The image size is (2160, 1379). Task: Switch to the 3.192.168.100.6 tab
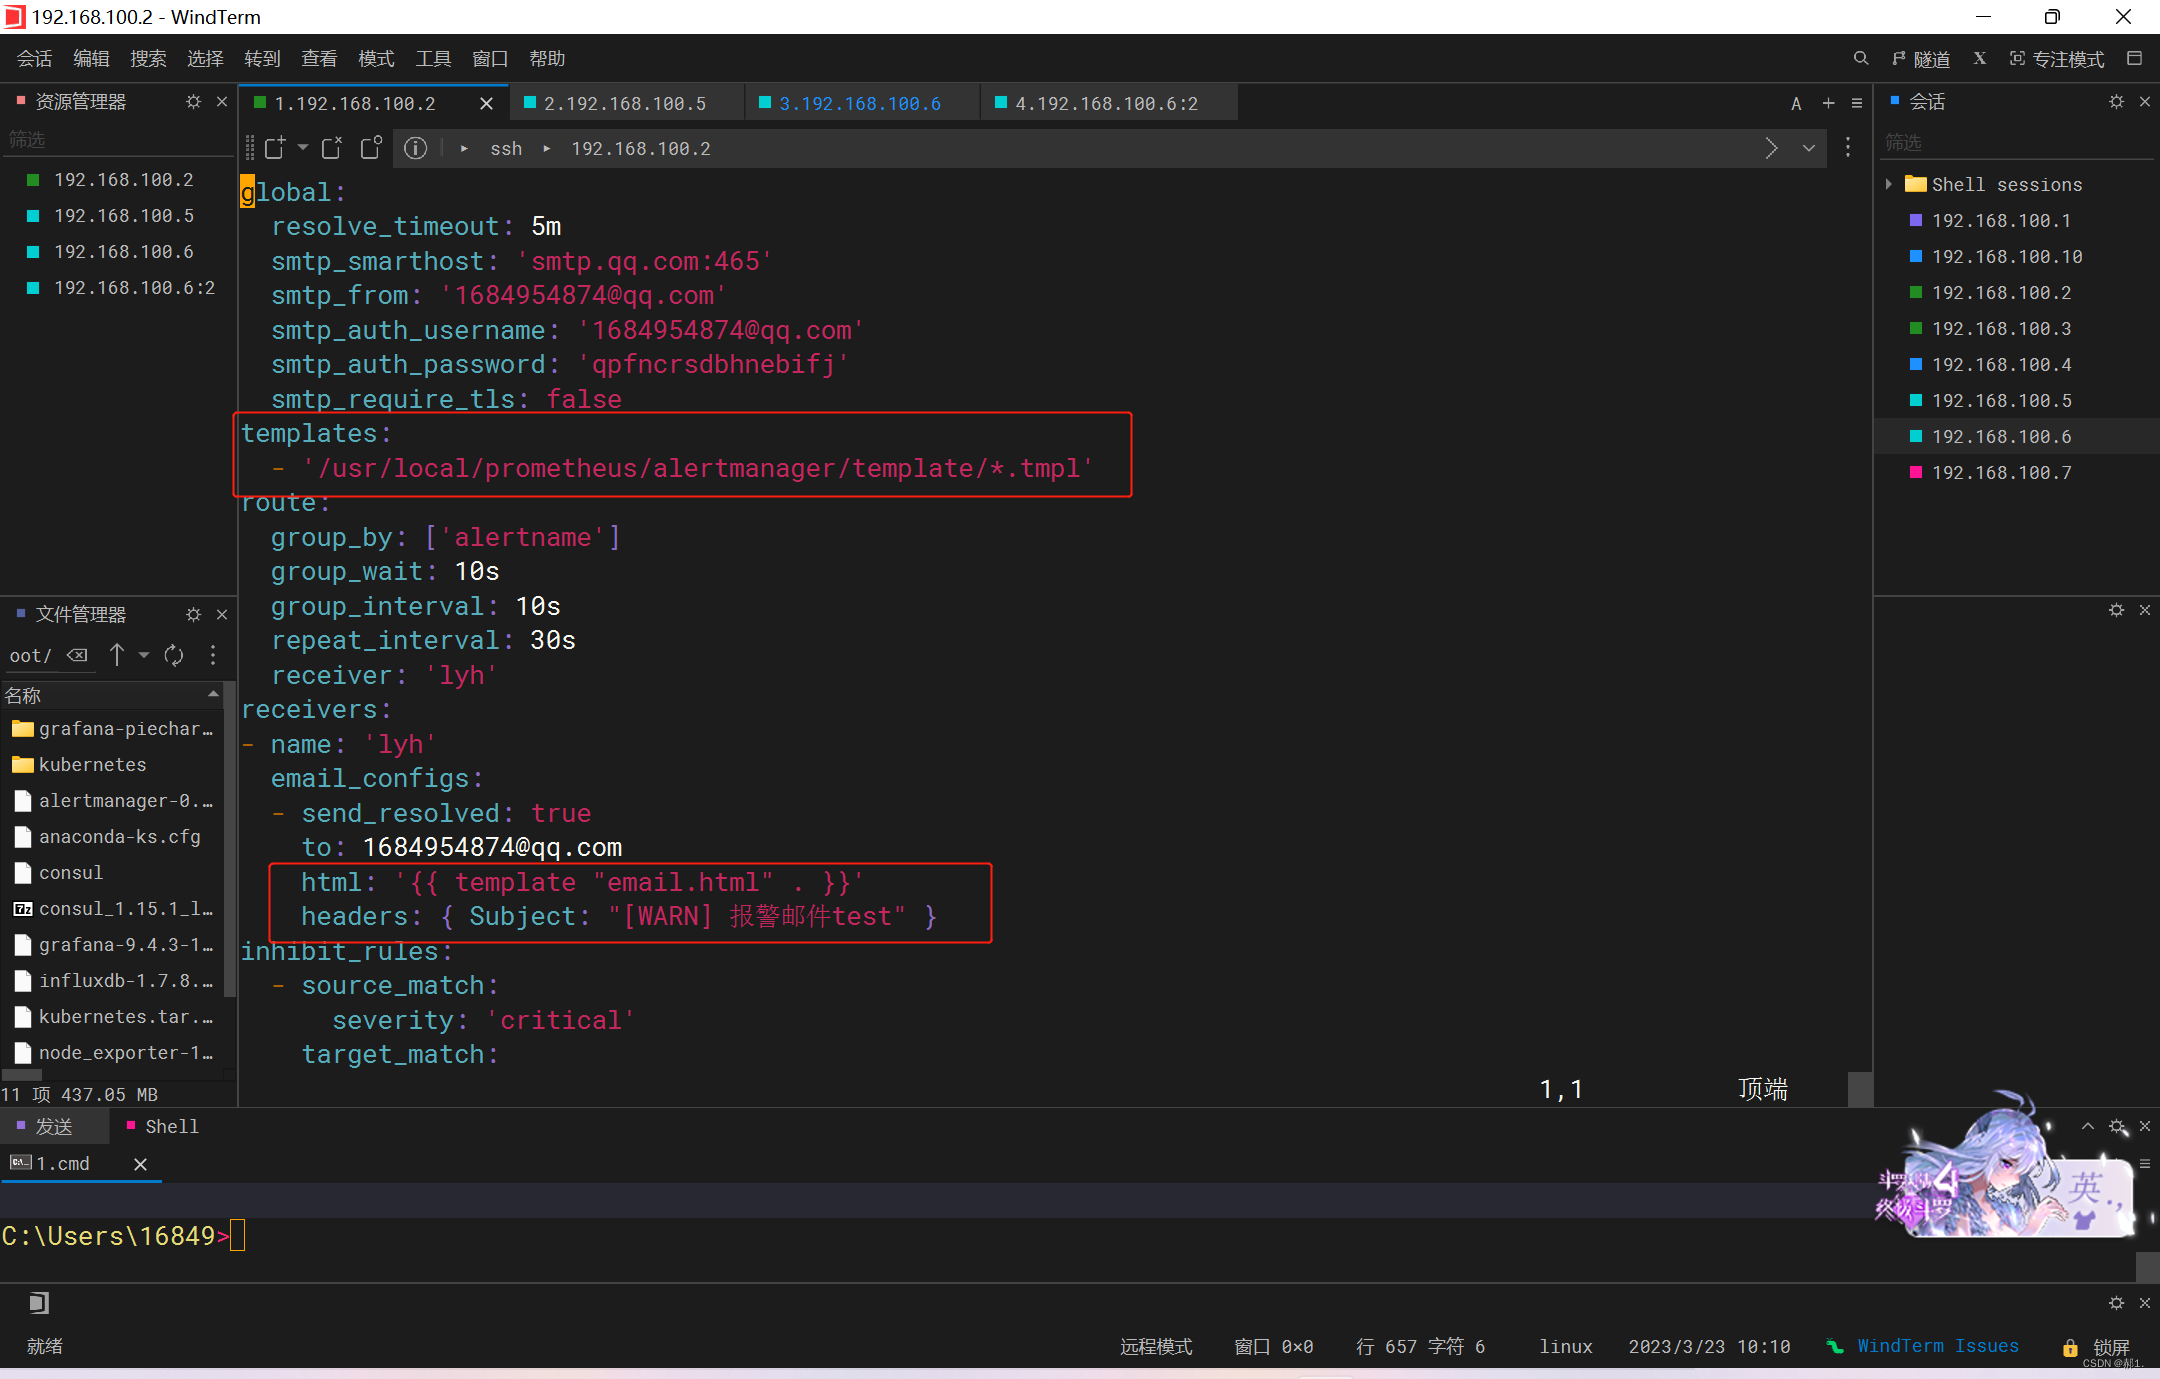click(859, 103)
